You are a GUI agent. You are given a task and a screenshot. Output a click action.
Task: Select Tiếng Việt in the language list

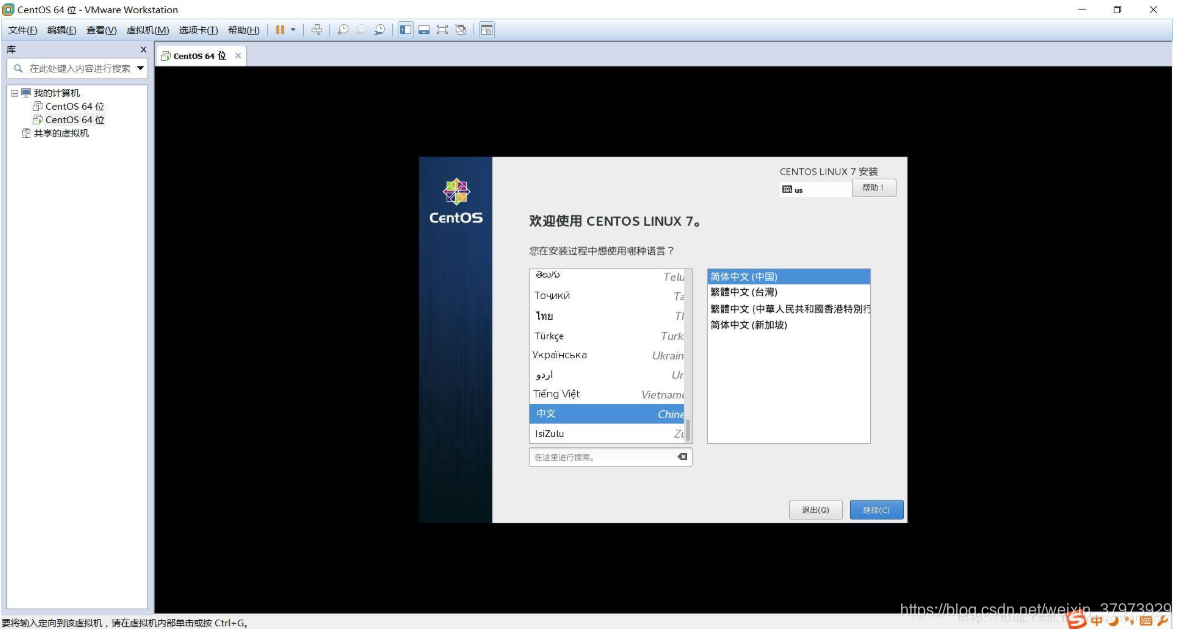tap(607, 394)
